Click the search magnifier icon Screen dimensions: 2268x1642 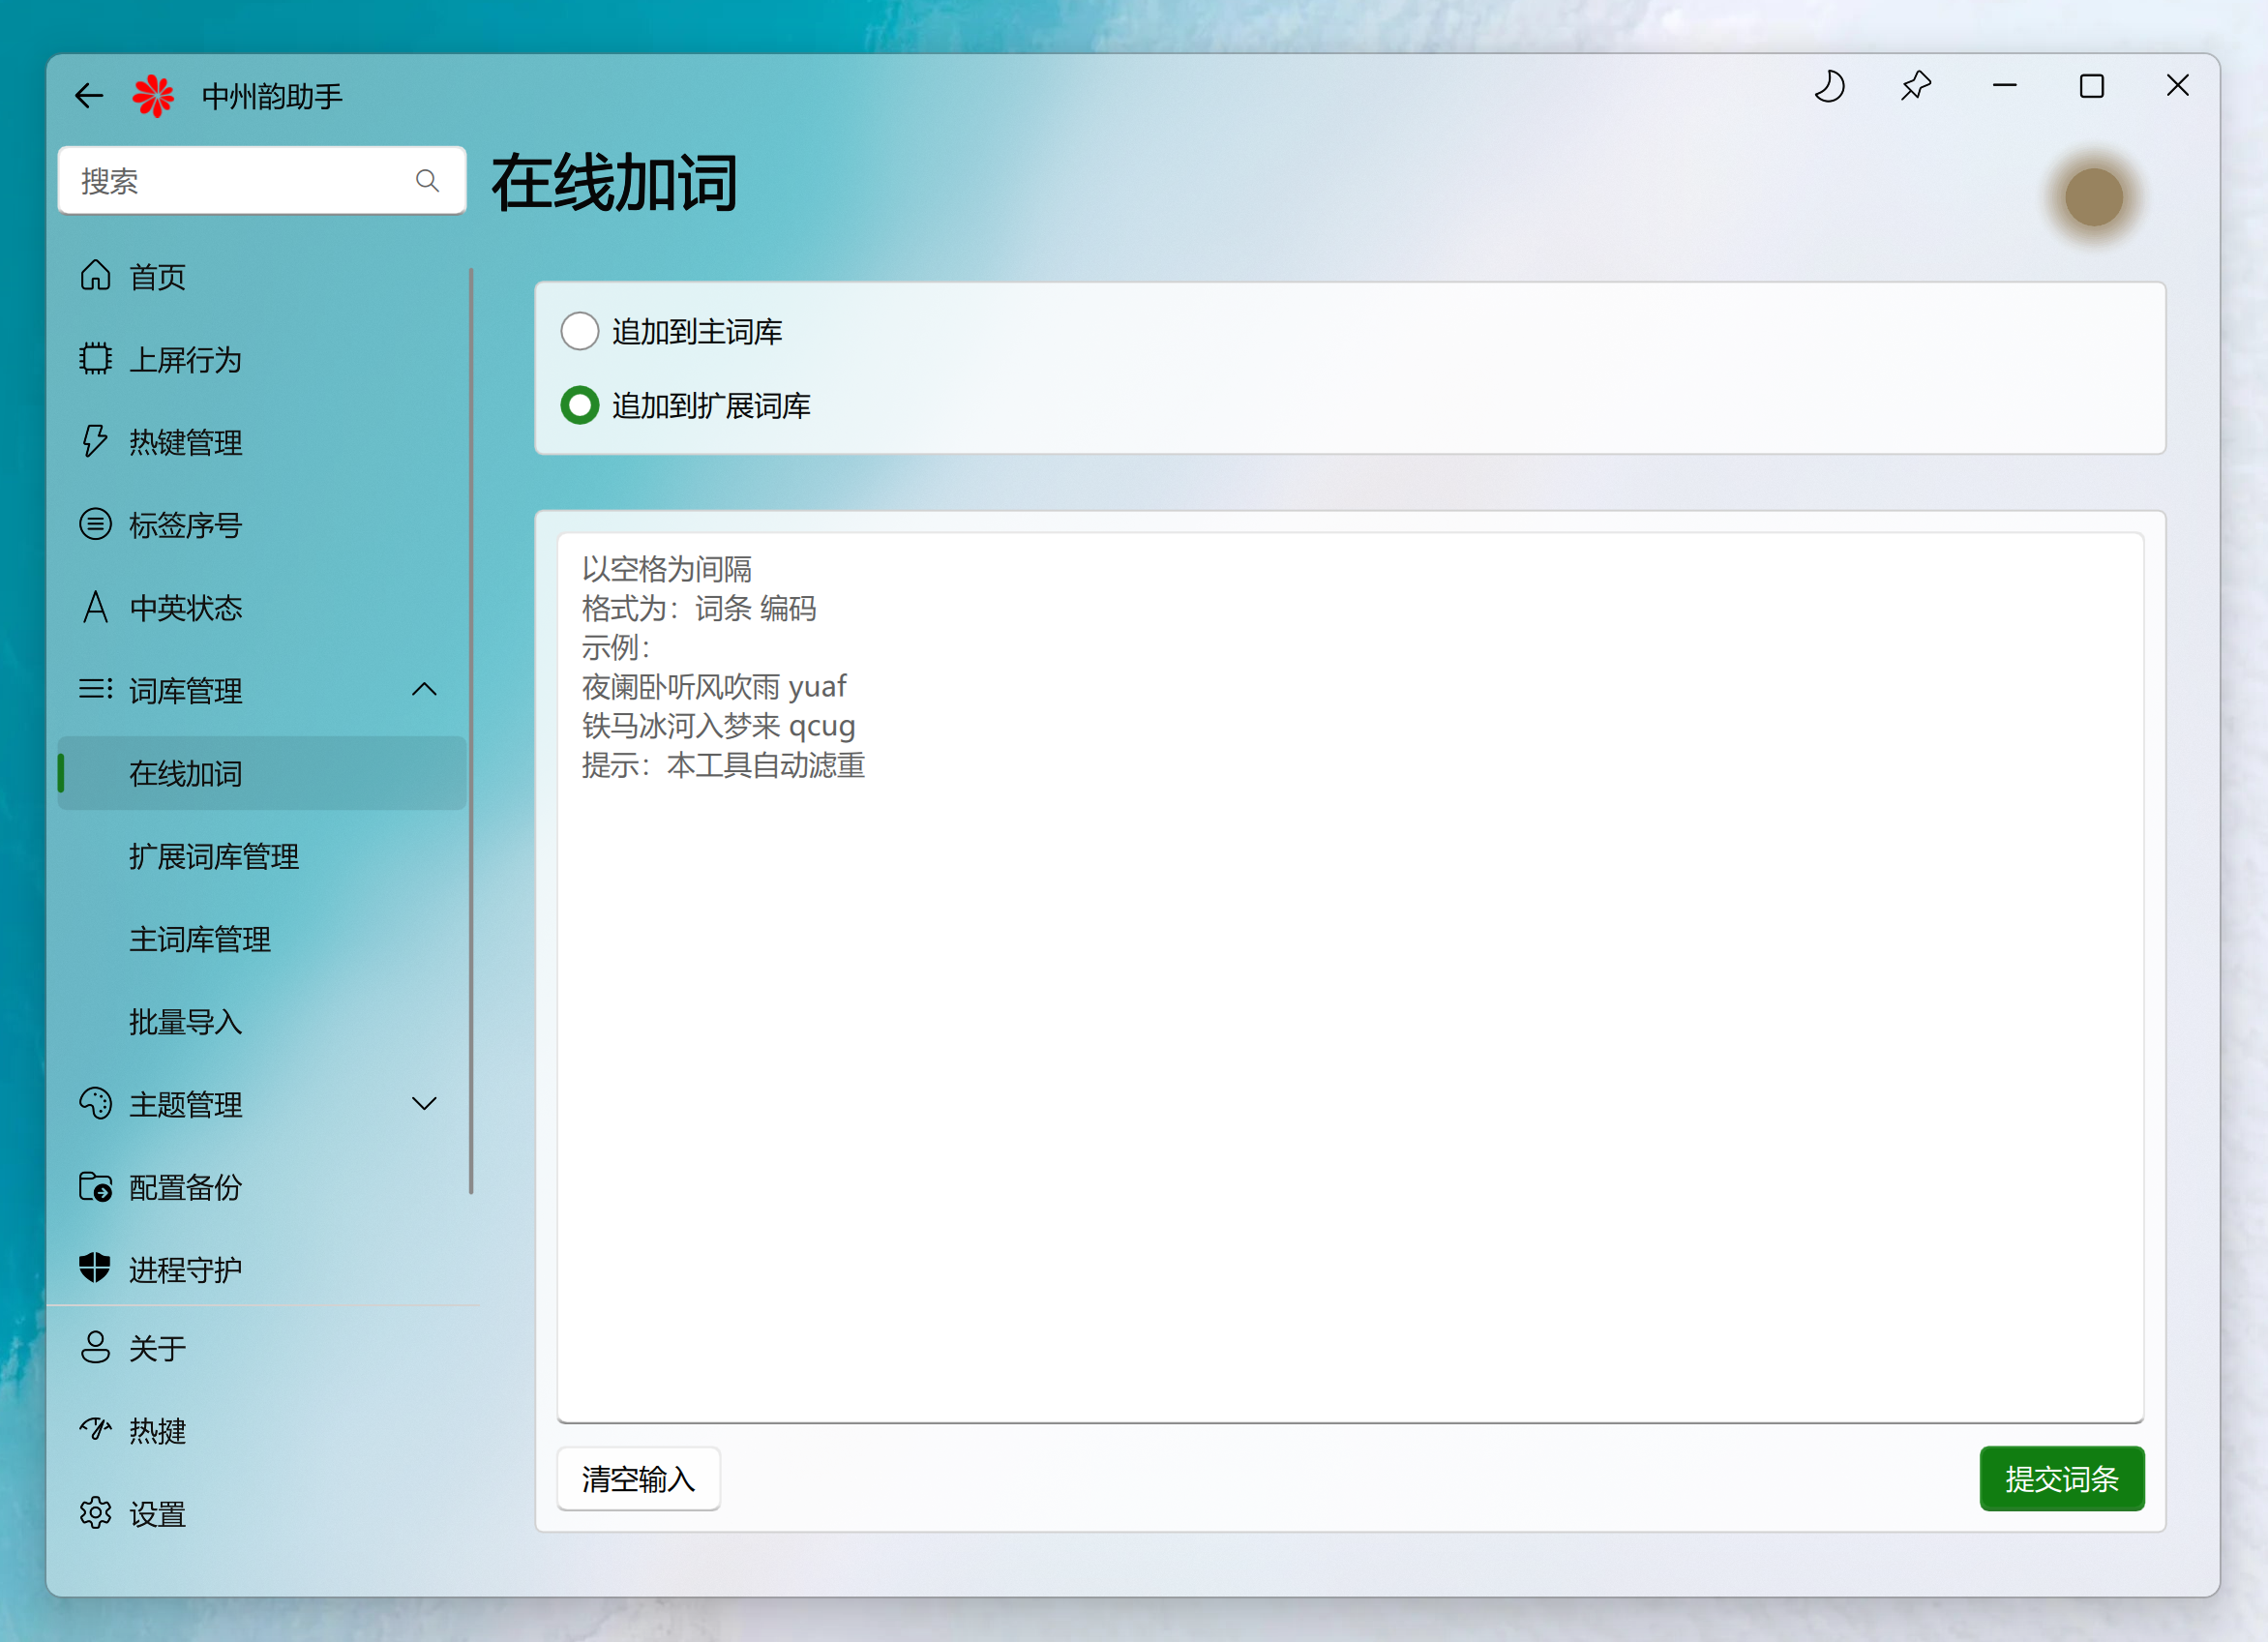427,181
